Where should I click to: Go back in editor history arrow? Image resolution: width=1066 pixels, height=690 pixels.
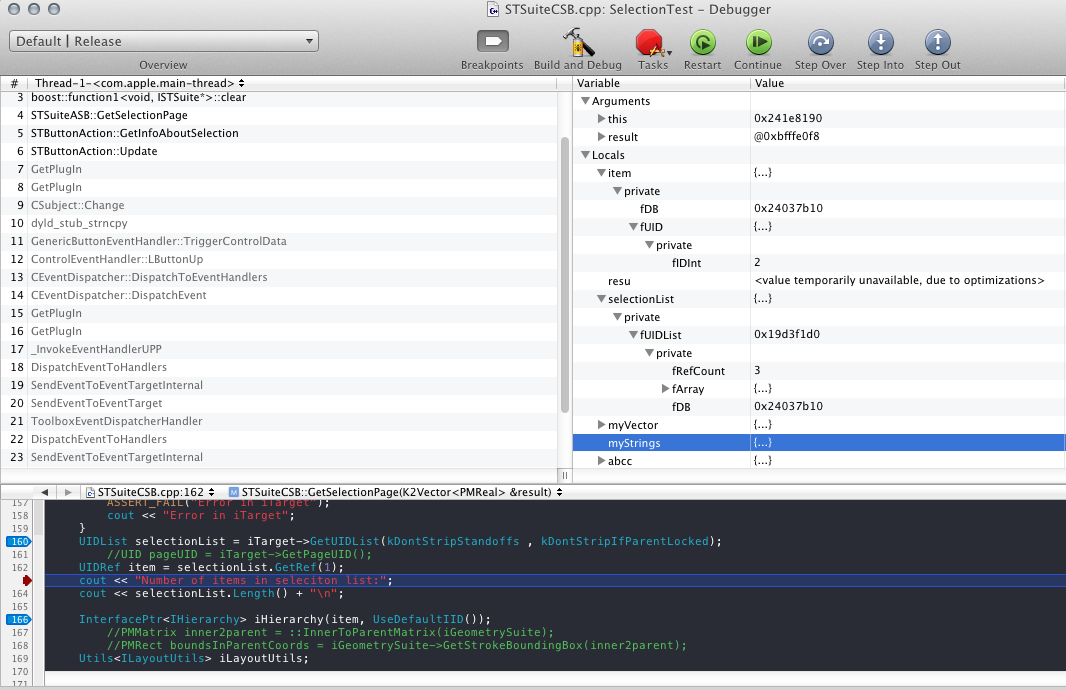tap(44, 492)
